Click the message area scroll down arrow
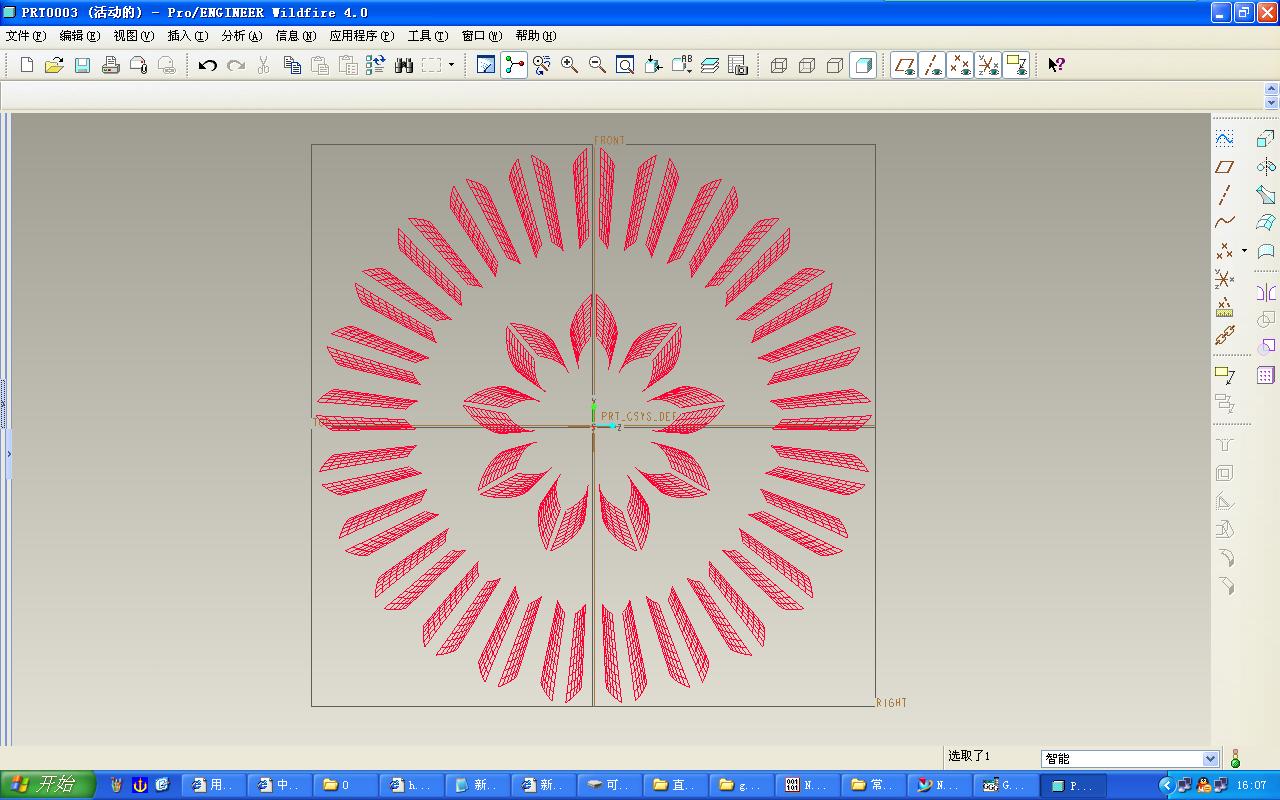The height and width of the screenshot is (800, 1280). [x=1272, y=102]
